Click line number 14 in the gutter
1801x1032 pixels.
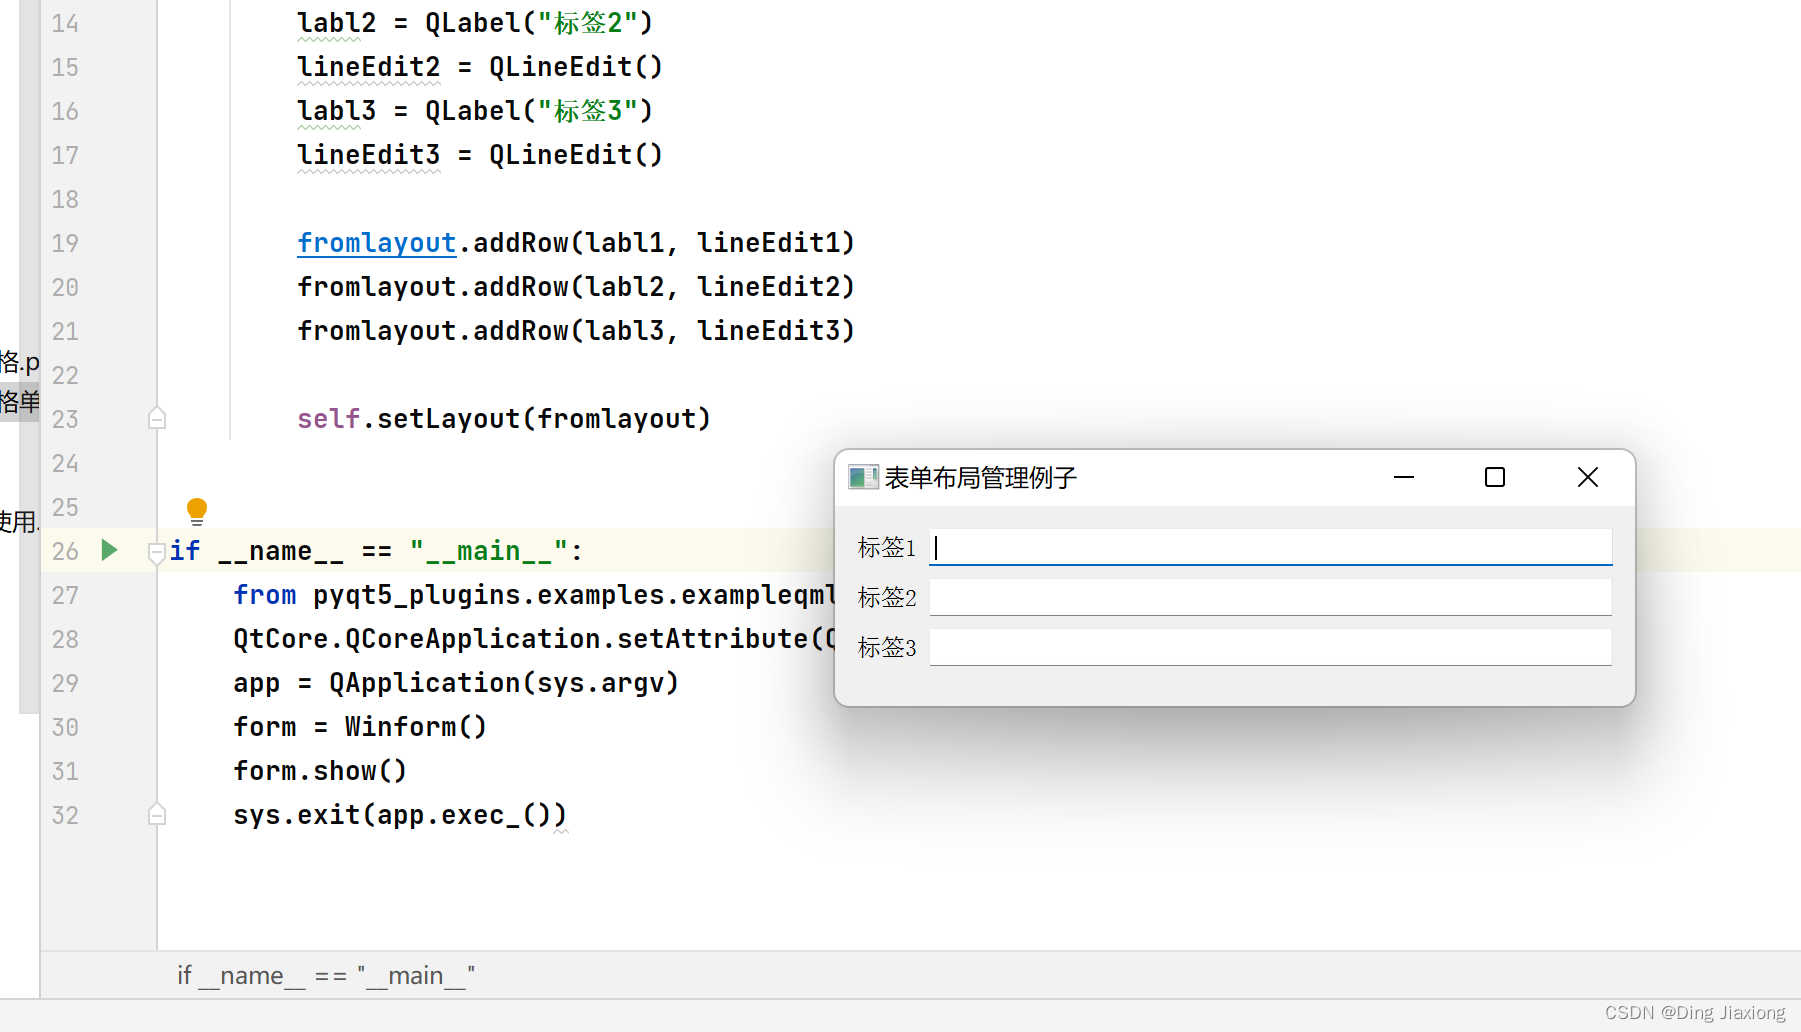tap(64, 22)
